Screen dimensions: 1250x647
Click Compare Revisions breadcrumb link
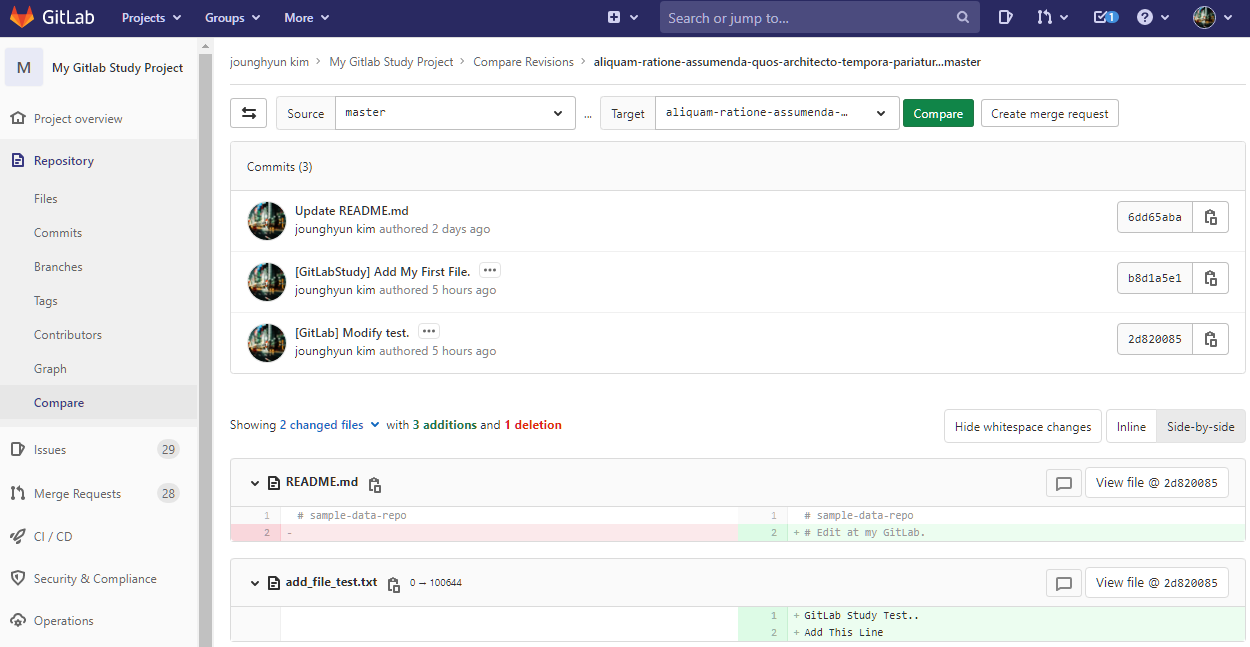(x=523, y=61)
